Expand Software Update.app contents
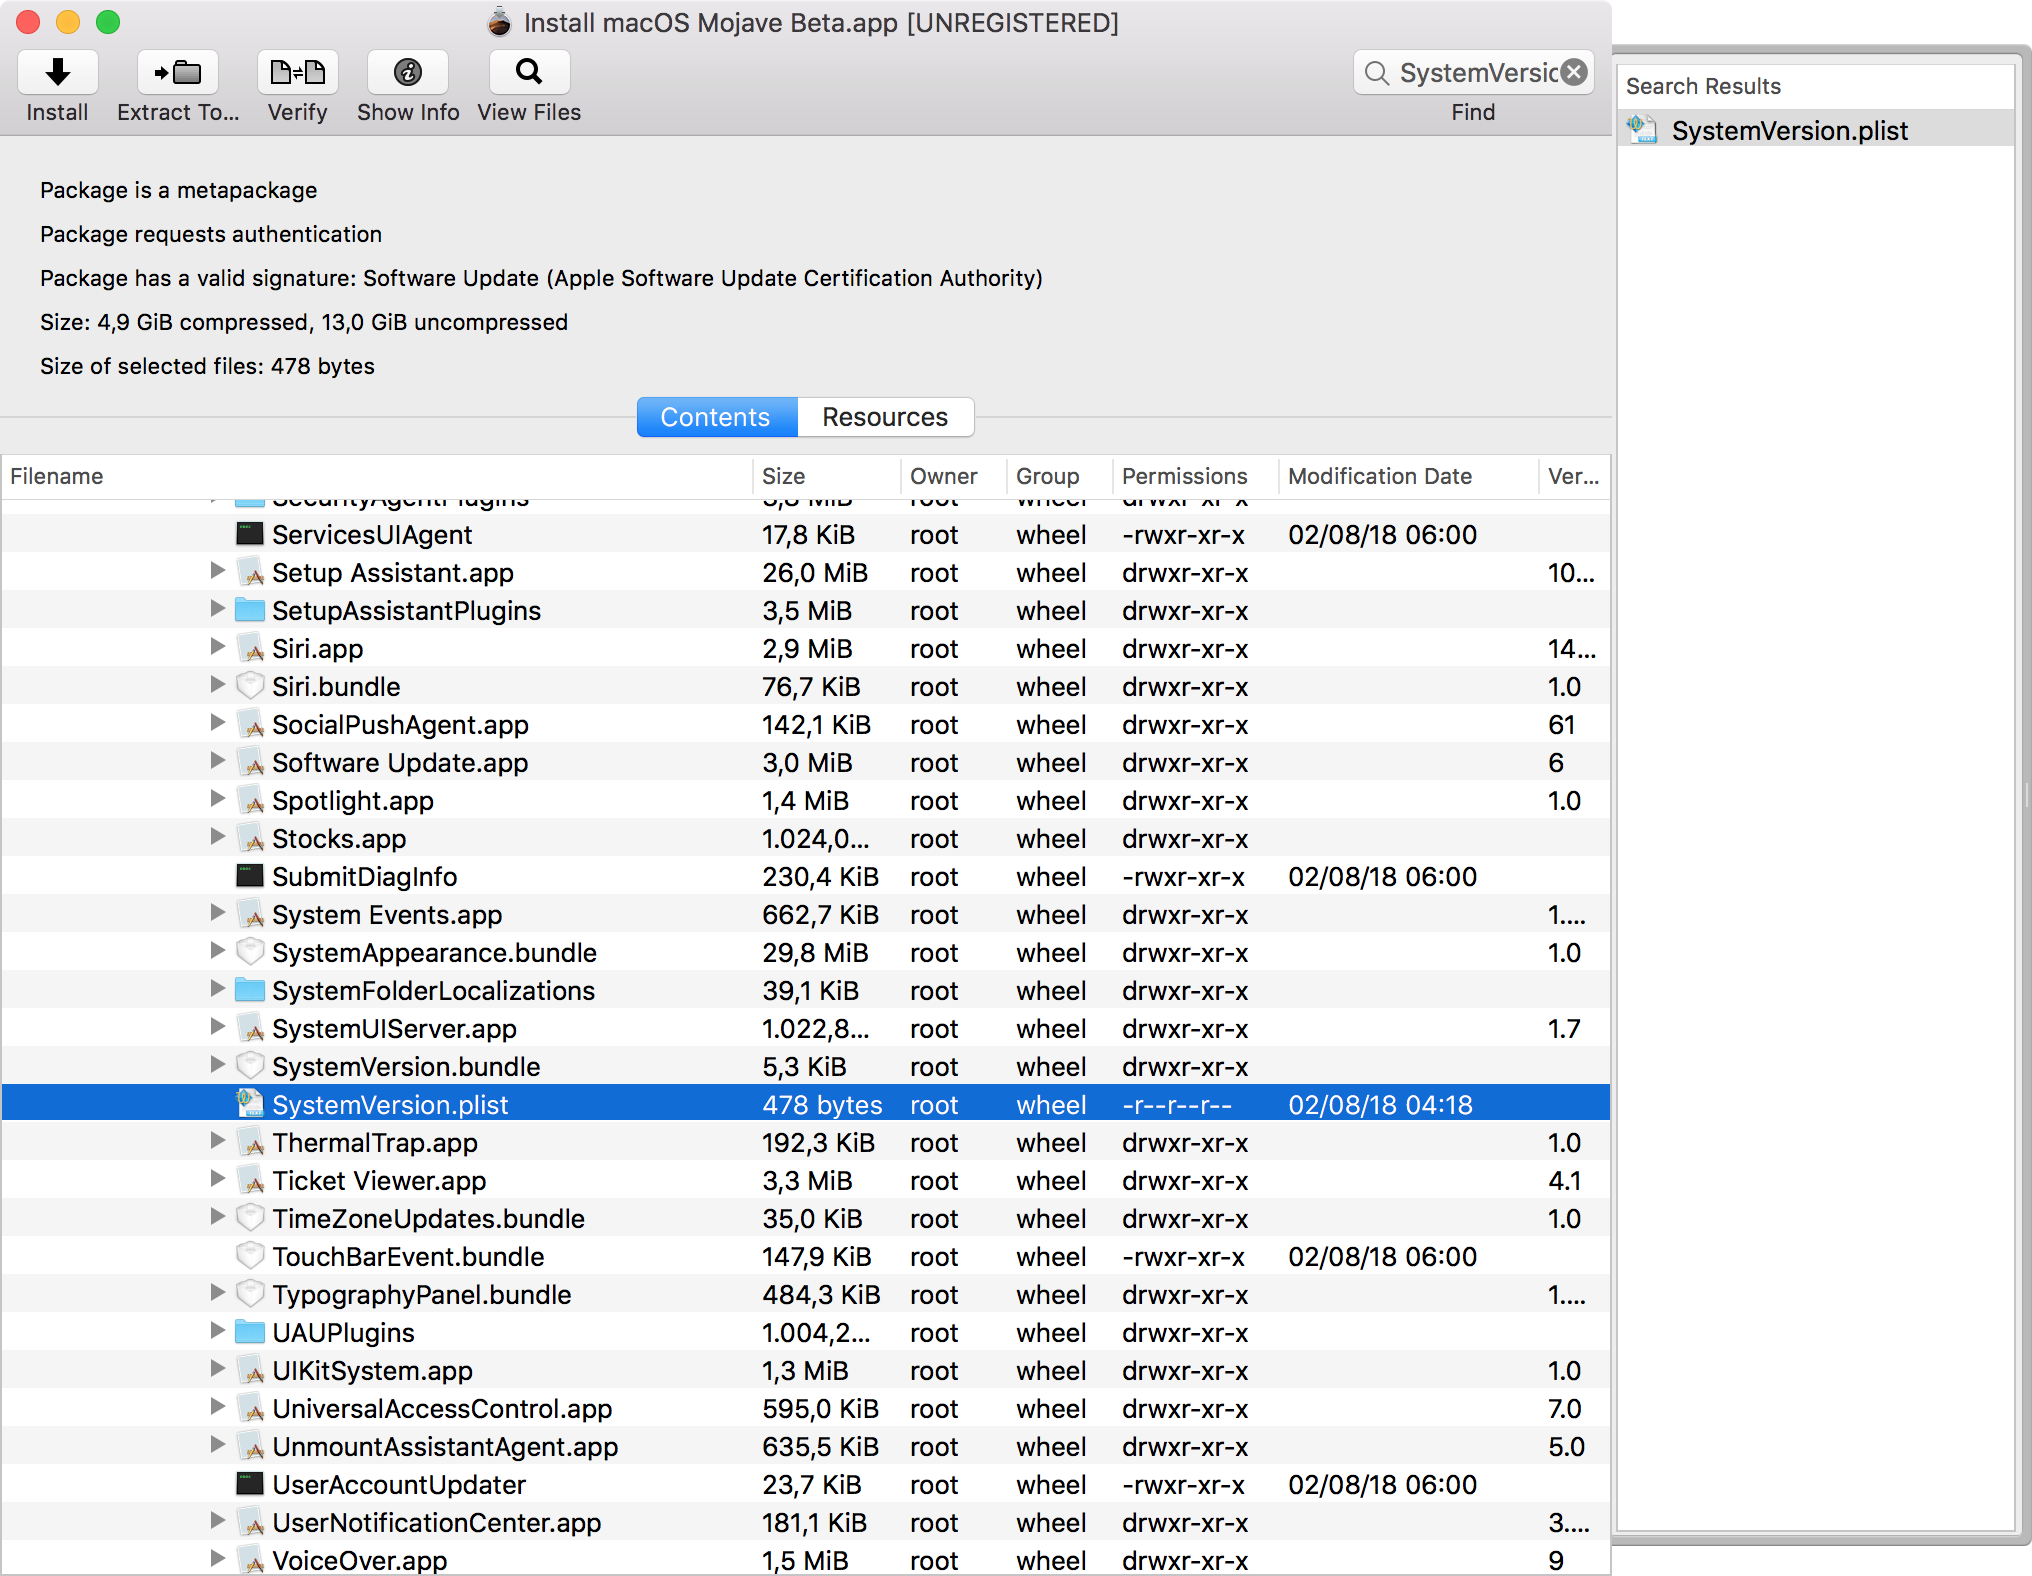The image size is (2032, 1576). click(x=217, y=761)
